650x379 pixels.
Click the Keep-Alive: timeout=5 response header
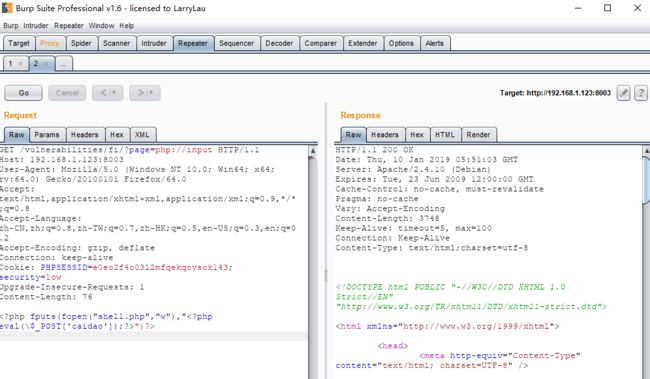pyautogui.click(x=413, y=228)
